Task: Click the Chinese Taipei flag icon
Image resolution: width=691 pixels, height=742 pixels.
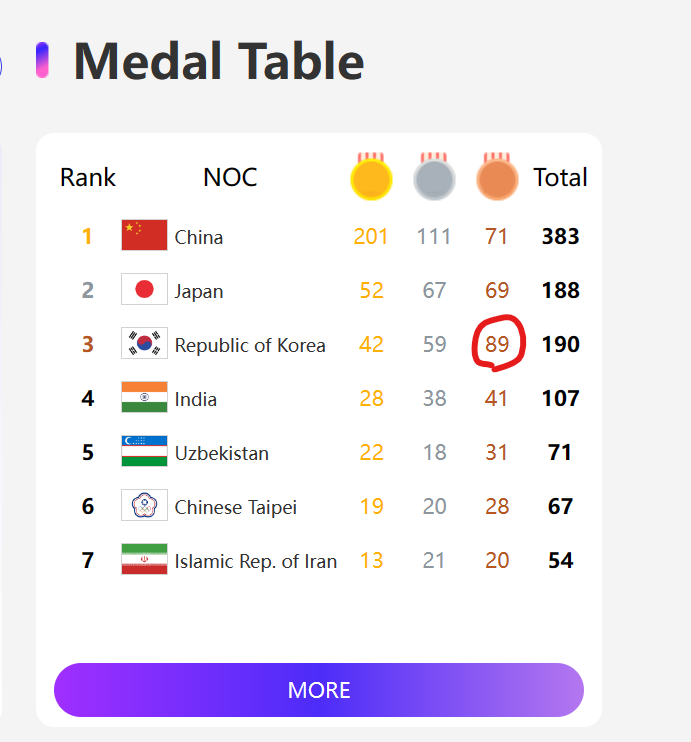Action: point(144,506)
